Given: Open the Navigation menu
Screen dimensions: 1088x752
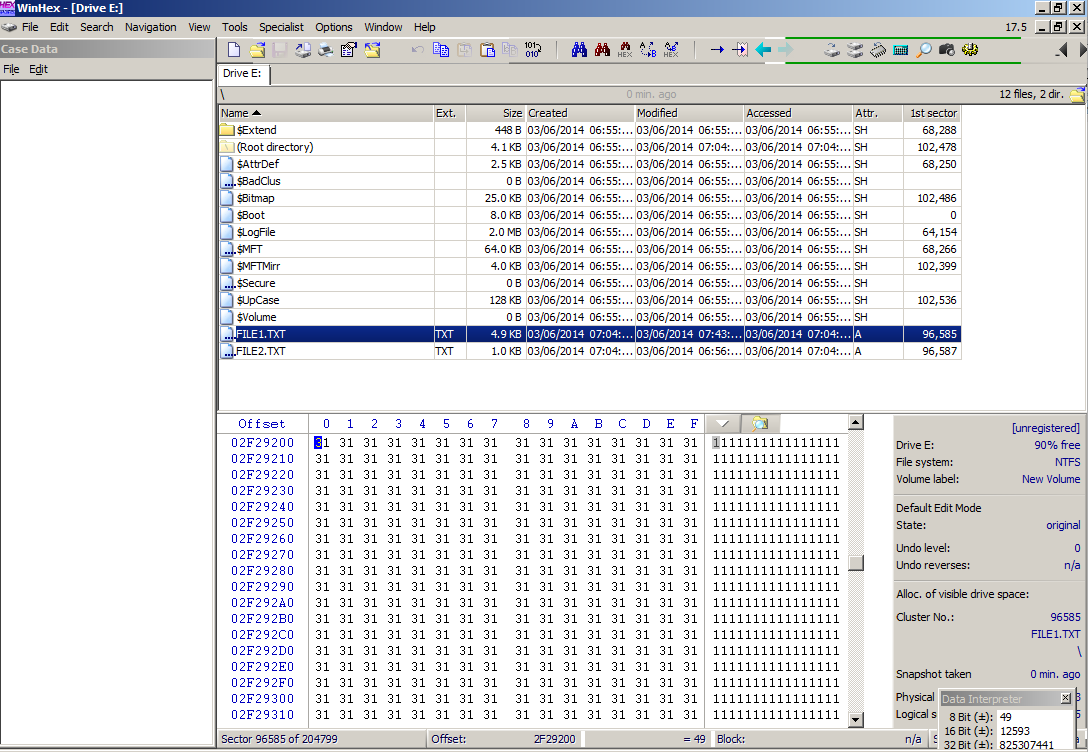Looking at the screenshot, I should (x=150, y=27).
